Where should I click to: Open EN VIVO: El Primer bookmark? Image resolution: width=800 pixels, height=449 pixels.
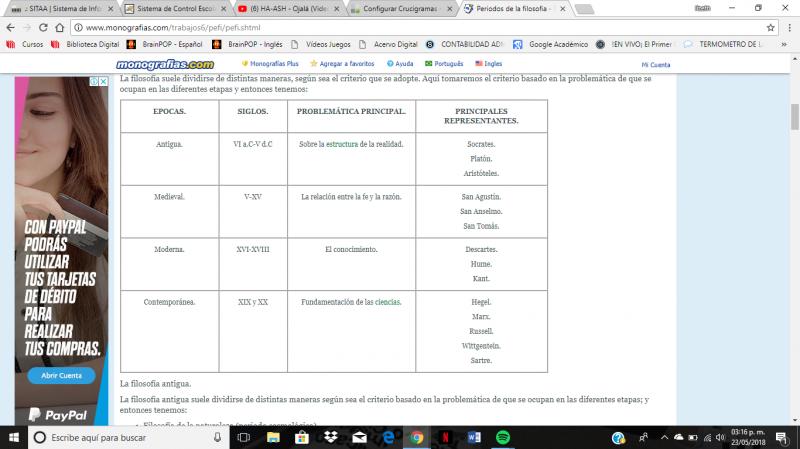634,44
